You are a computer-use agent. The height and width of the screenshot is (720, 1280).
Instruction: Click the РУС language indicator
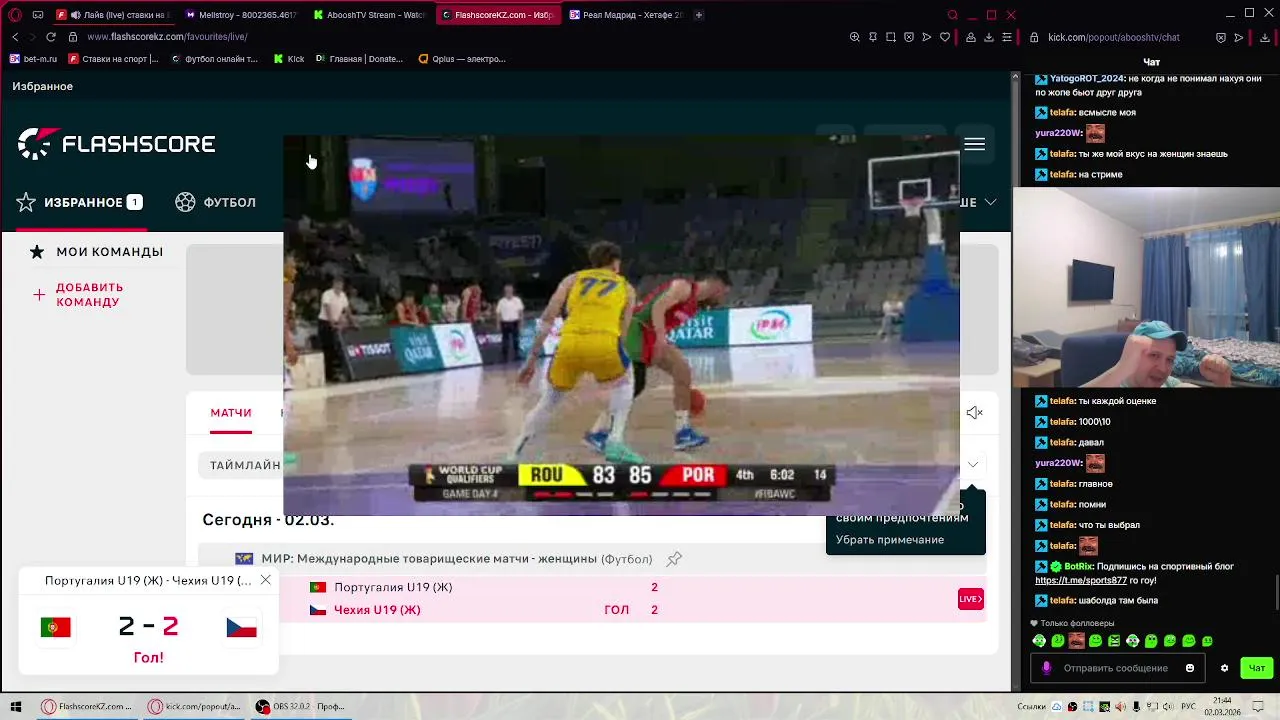[1190, 707]
